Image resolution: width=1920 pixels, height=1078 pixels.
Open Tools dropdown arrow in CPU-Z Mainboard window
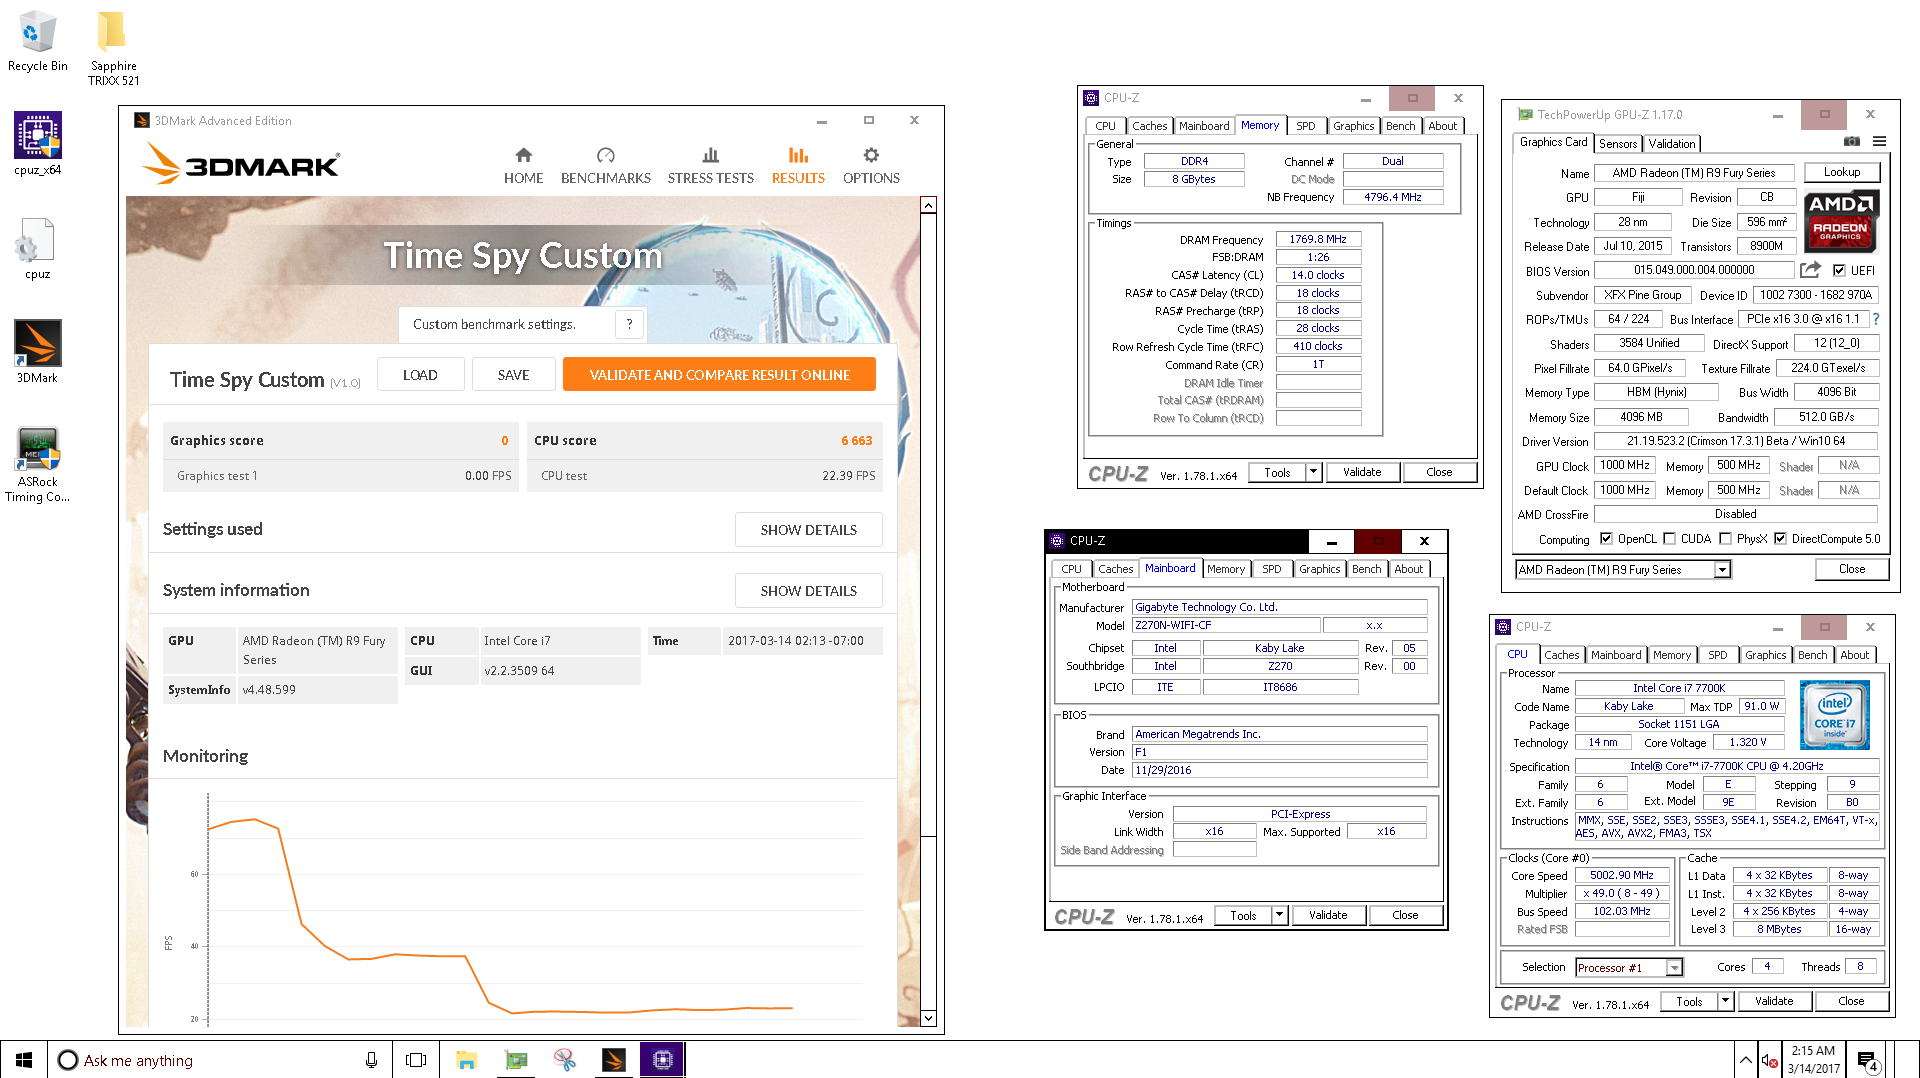[x=1279, y=915]
